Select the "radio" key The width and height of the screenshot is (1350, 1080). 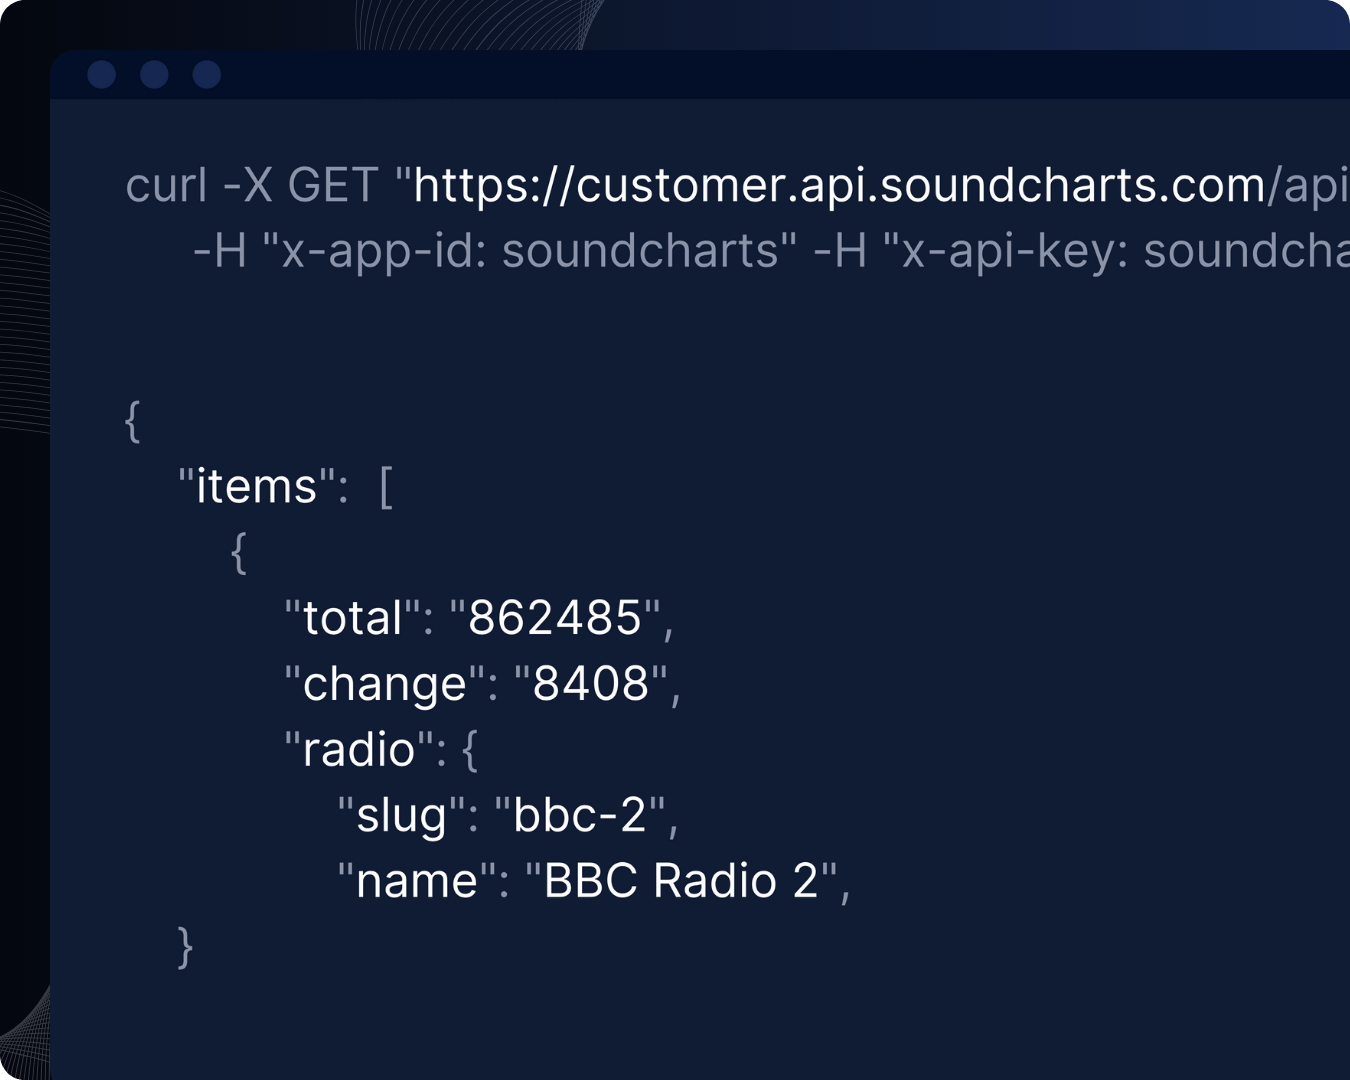[358, 750]
